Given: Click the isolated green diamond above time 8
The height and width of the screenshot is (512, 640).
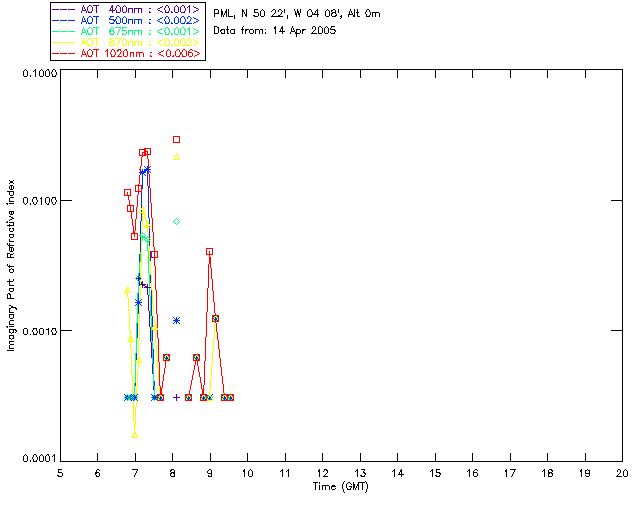Looking at the screenshot, I should [x=176, y=222].
